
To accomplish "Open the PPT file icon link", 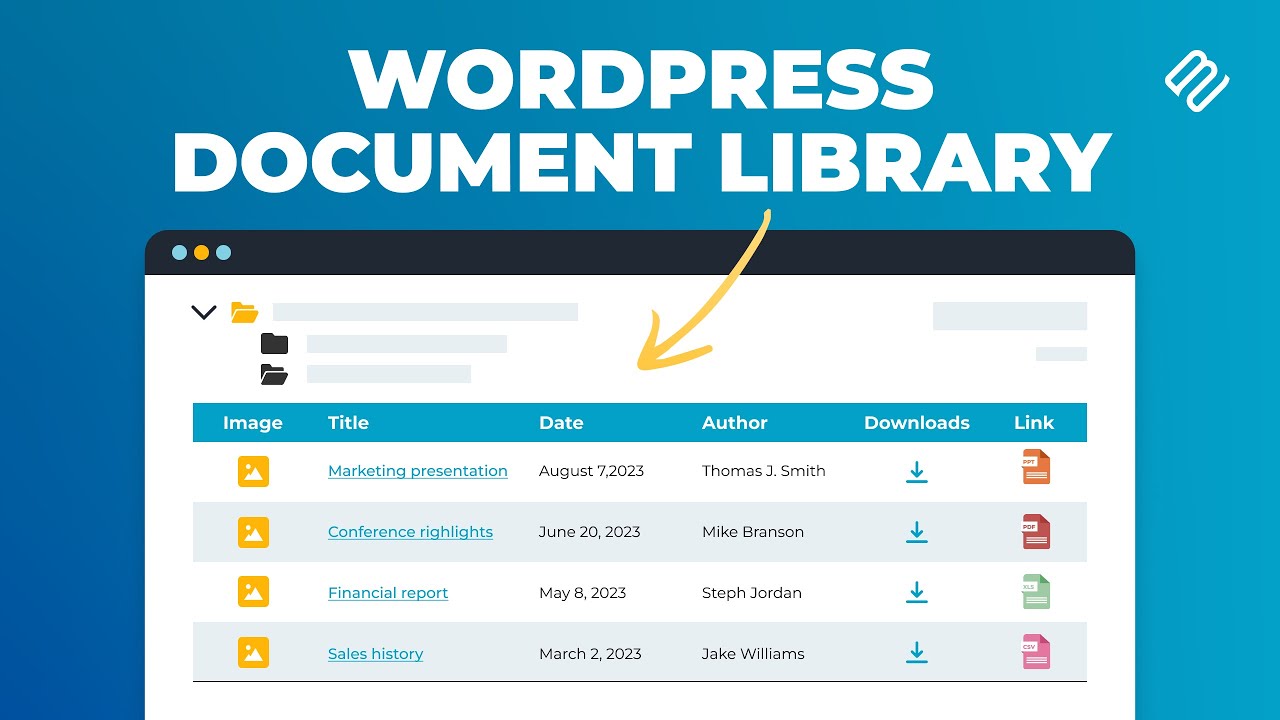I will (1036, 467).
